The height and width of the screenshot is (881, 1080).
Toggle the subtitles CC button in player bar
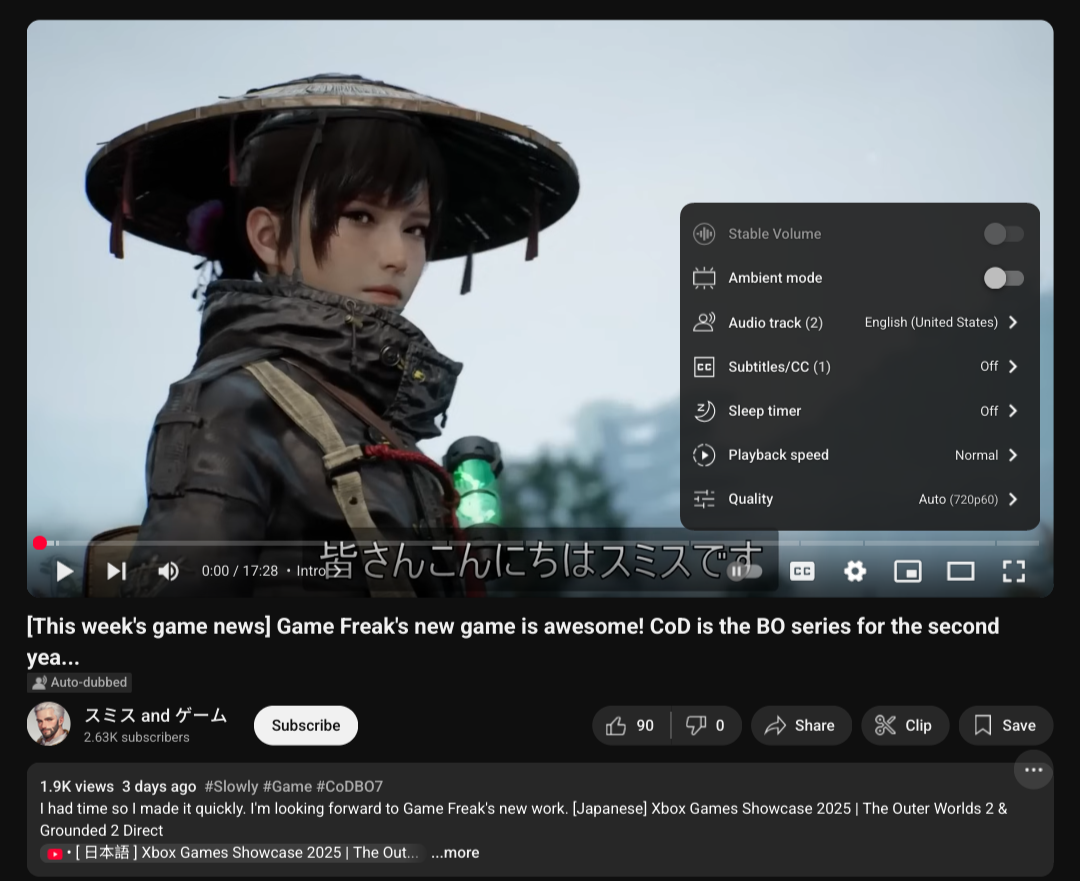802,571
